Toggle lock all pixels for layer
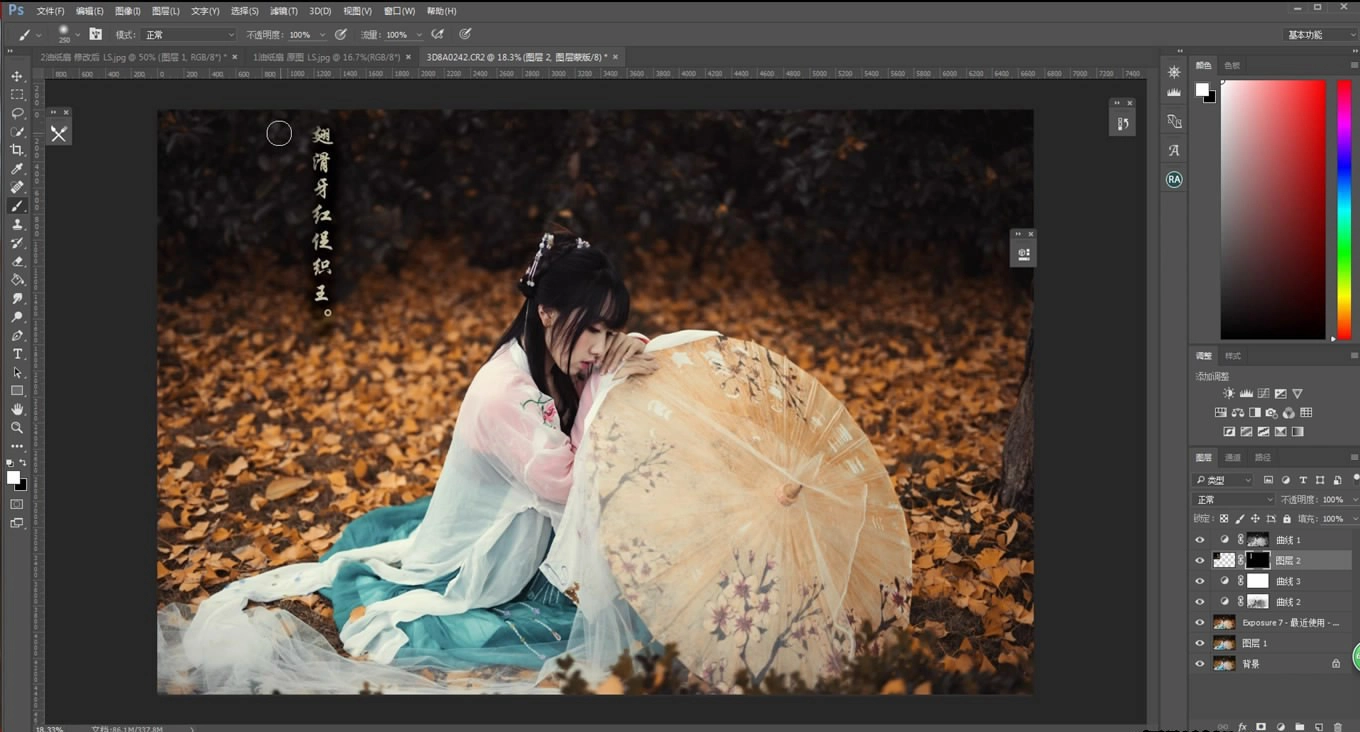 pyautogui.click(x=1288, y=519)
